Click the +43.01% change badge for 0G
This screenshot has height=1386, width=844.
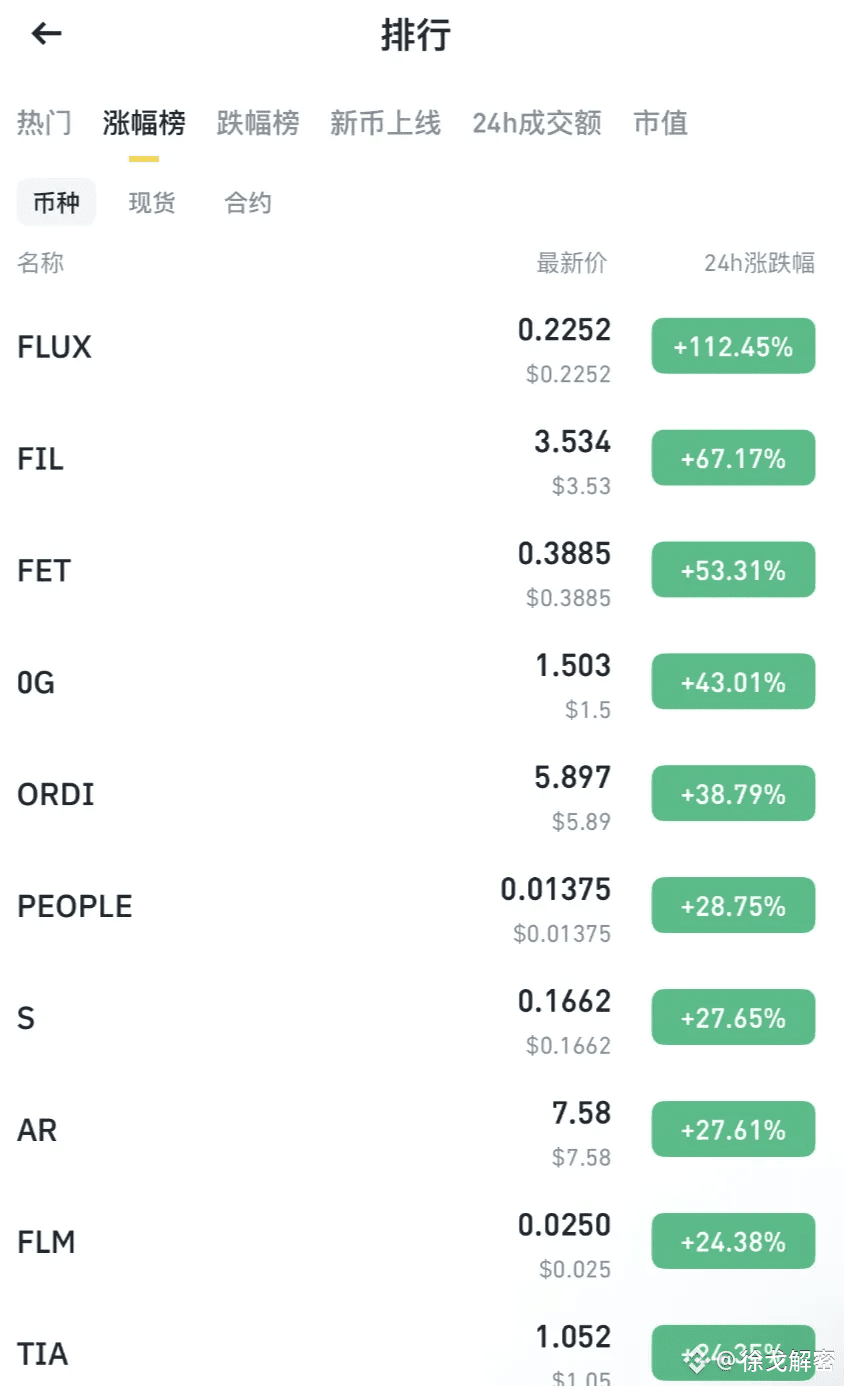[733, 682]
